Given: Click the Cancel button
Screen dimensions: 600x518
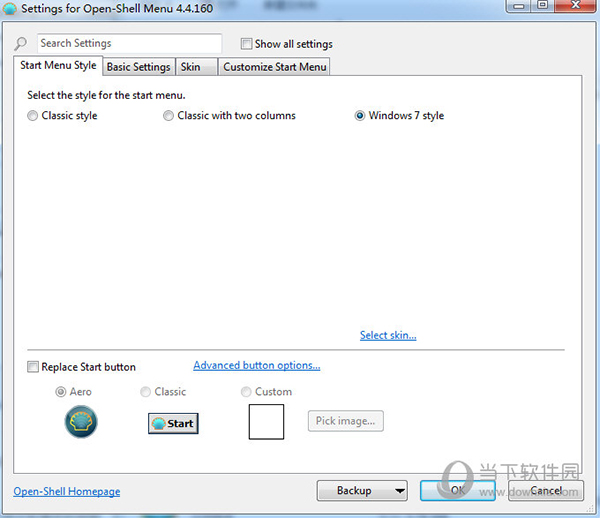Looking at the screenshot, I should [546, 490].
